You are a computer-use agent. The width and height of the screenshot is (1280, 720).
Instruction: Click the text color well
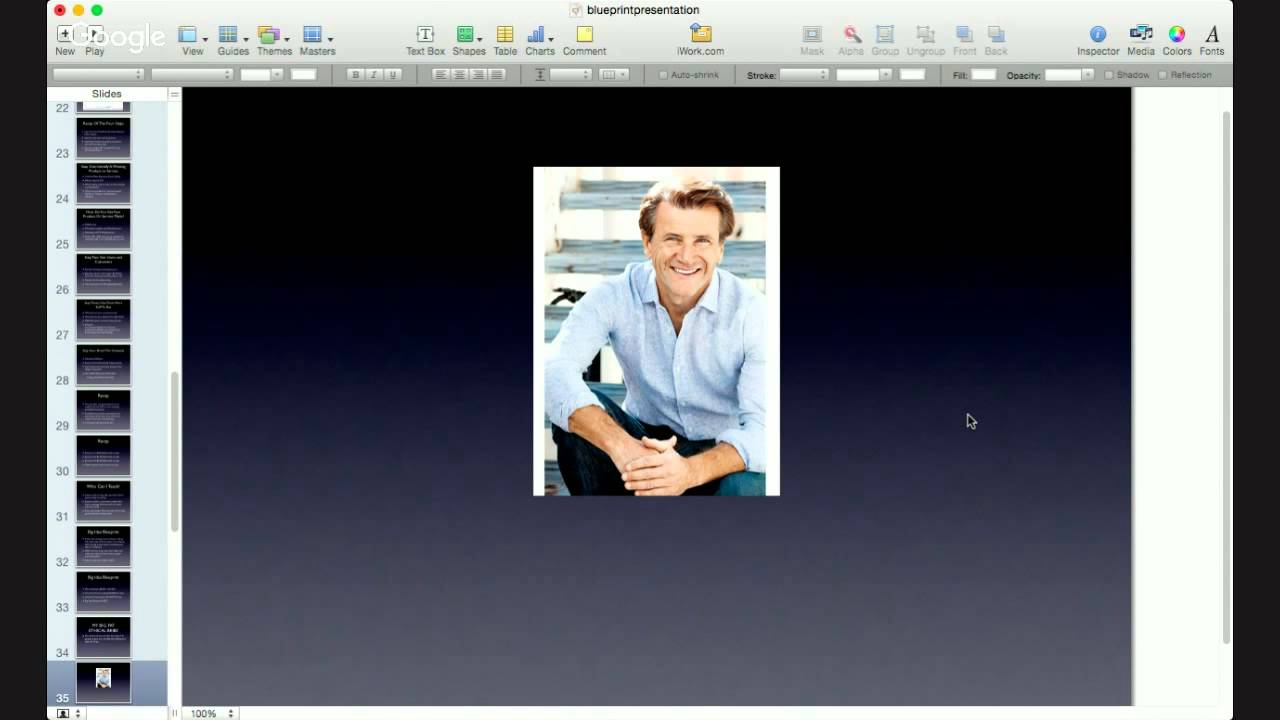[303, 75]
